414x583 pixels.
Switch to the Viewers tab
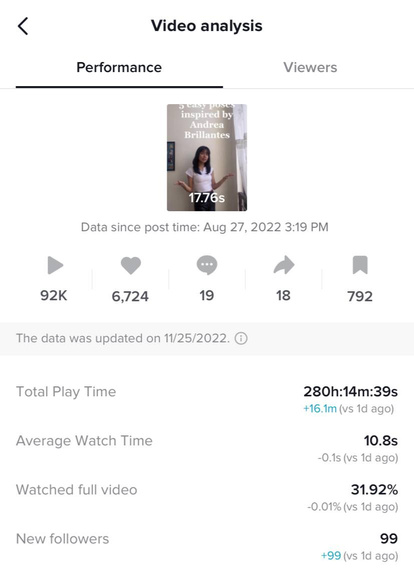[310, 67]
